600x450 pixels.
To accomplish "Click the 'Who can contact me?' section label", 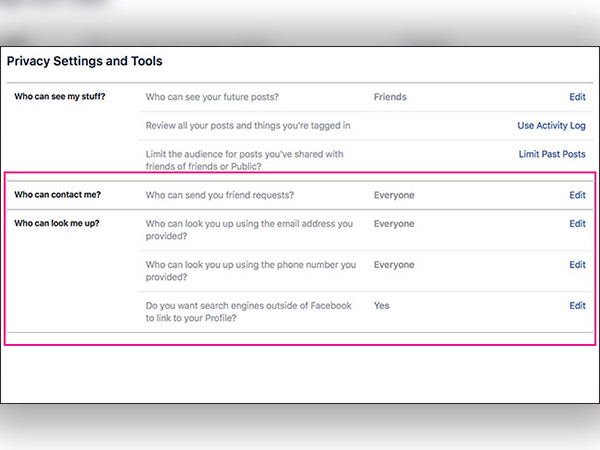I will point(58,195).
